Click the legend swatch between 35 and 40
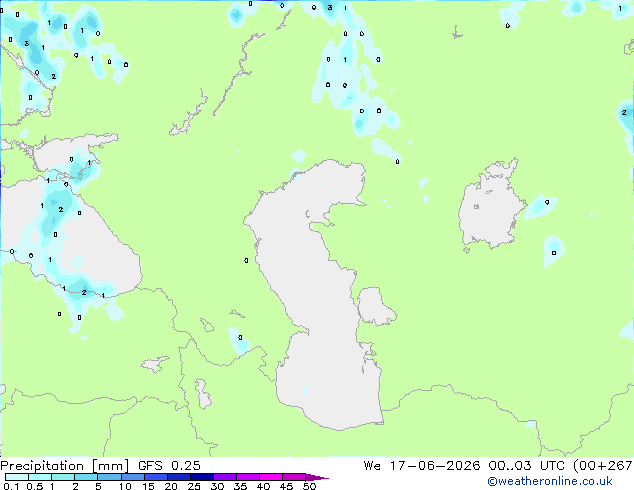Image resolution: width=634 pixels, height=490 pixels. coord(247,477)
